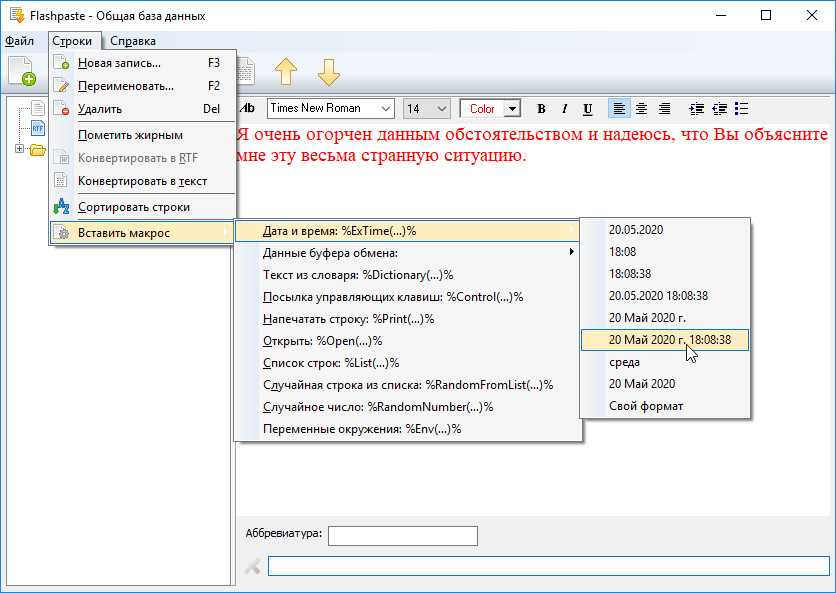Click the Аббревиатура input field
The image size is (836, 593).
pos(403,536)
